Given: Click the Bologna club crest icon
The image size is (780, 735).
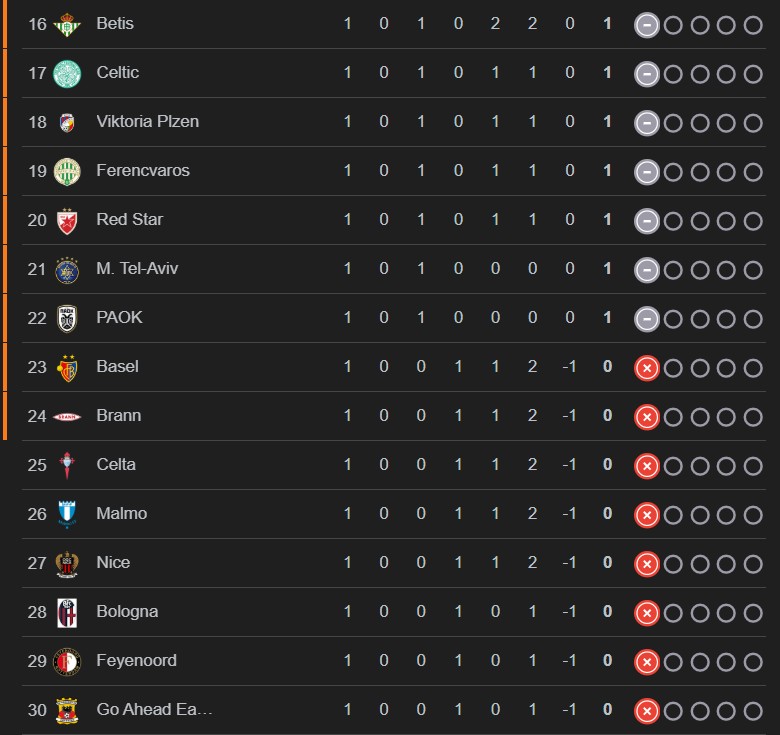Looking at the screenshot, I should 67,612.
